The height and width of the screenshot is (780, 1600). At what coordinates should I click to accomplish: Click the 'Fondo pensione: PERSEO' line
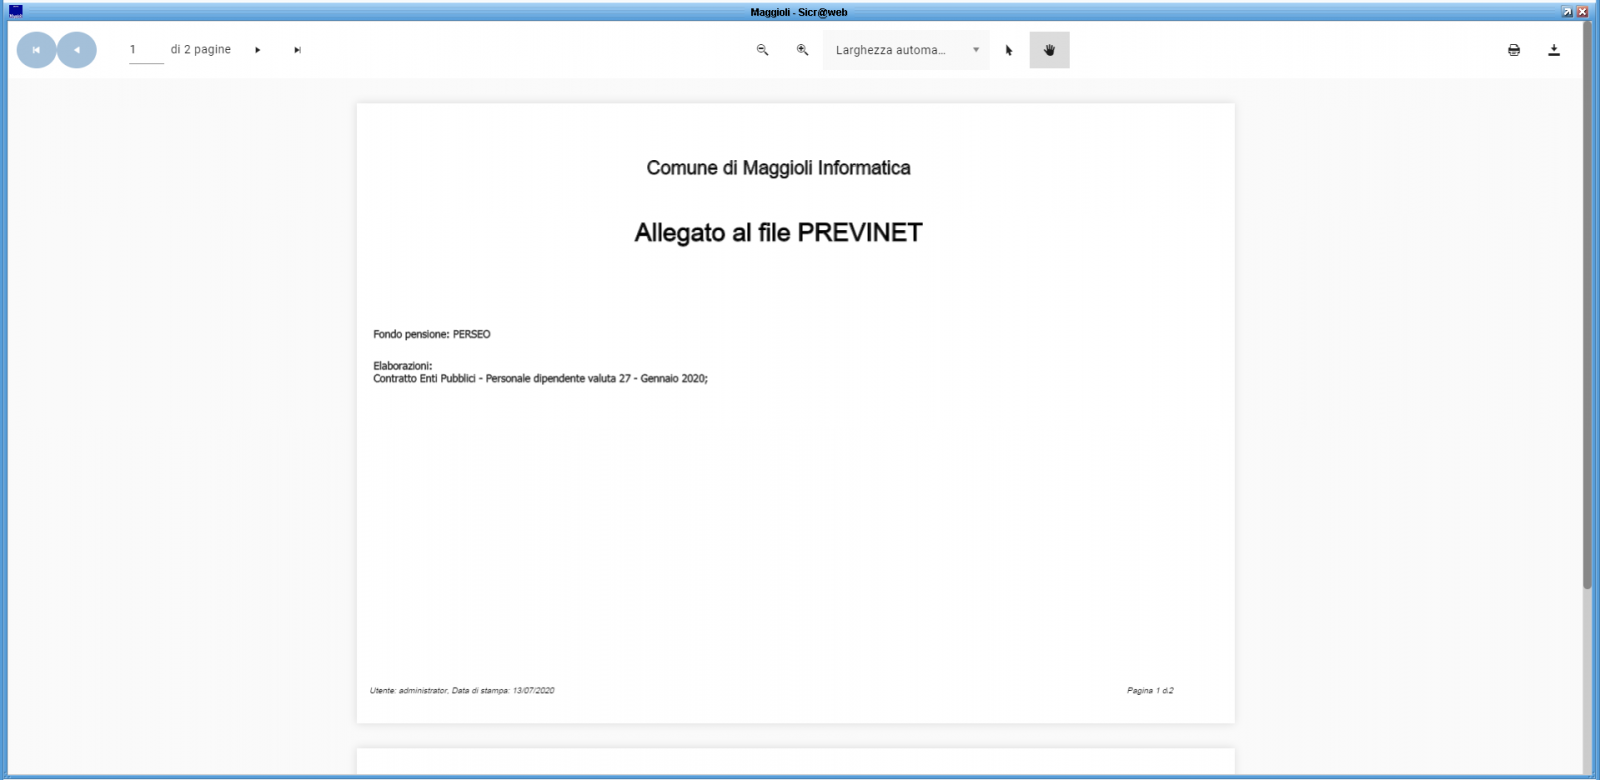click(432, 334)
